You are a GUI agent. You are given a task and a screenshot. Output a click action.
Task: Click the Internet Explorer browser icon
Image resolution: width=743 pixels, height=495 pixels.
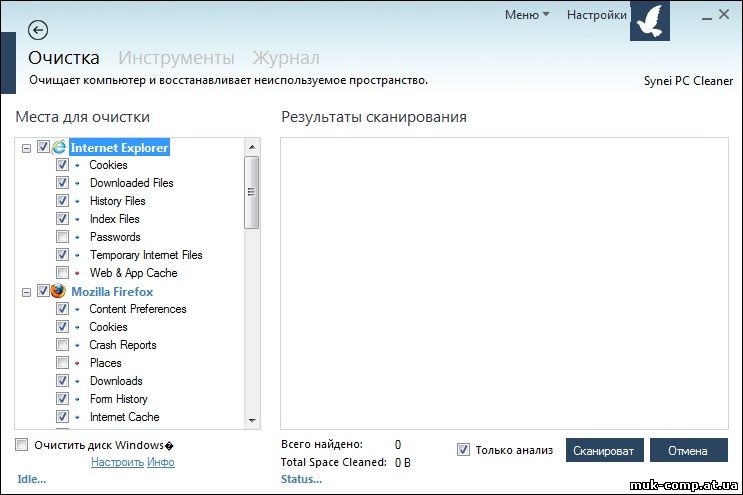tap(59, 147)
